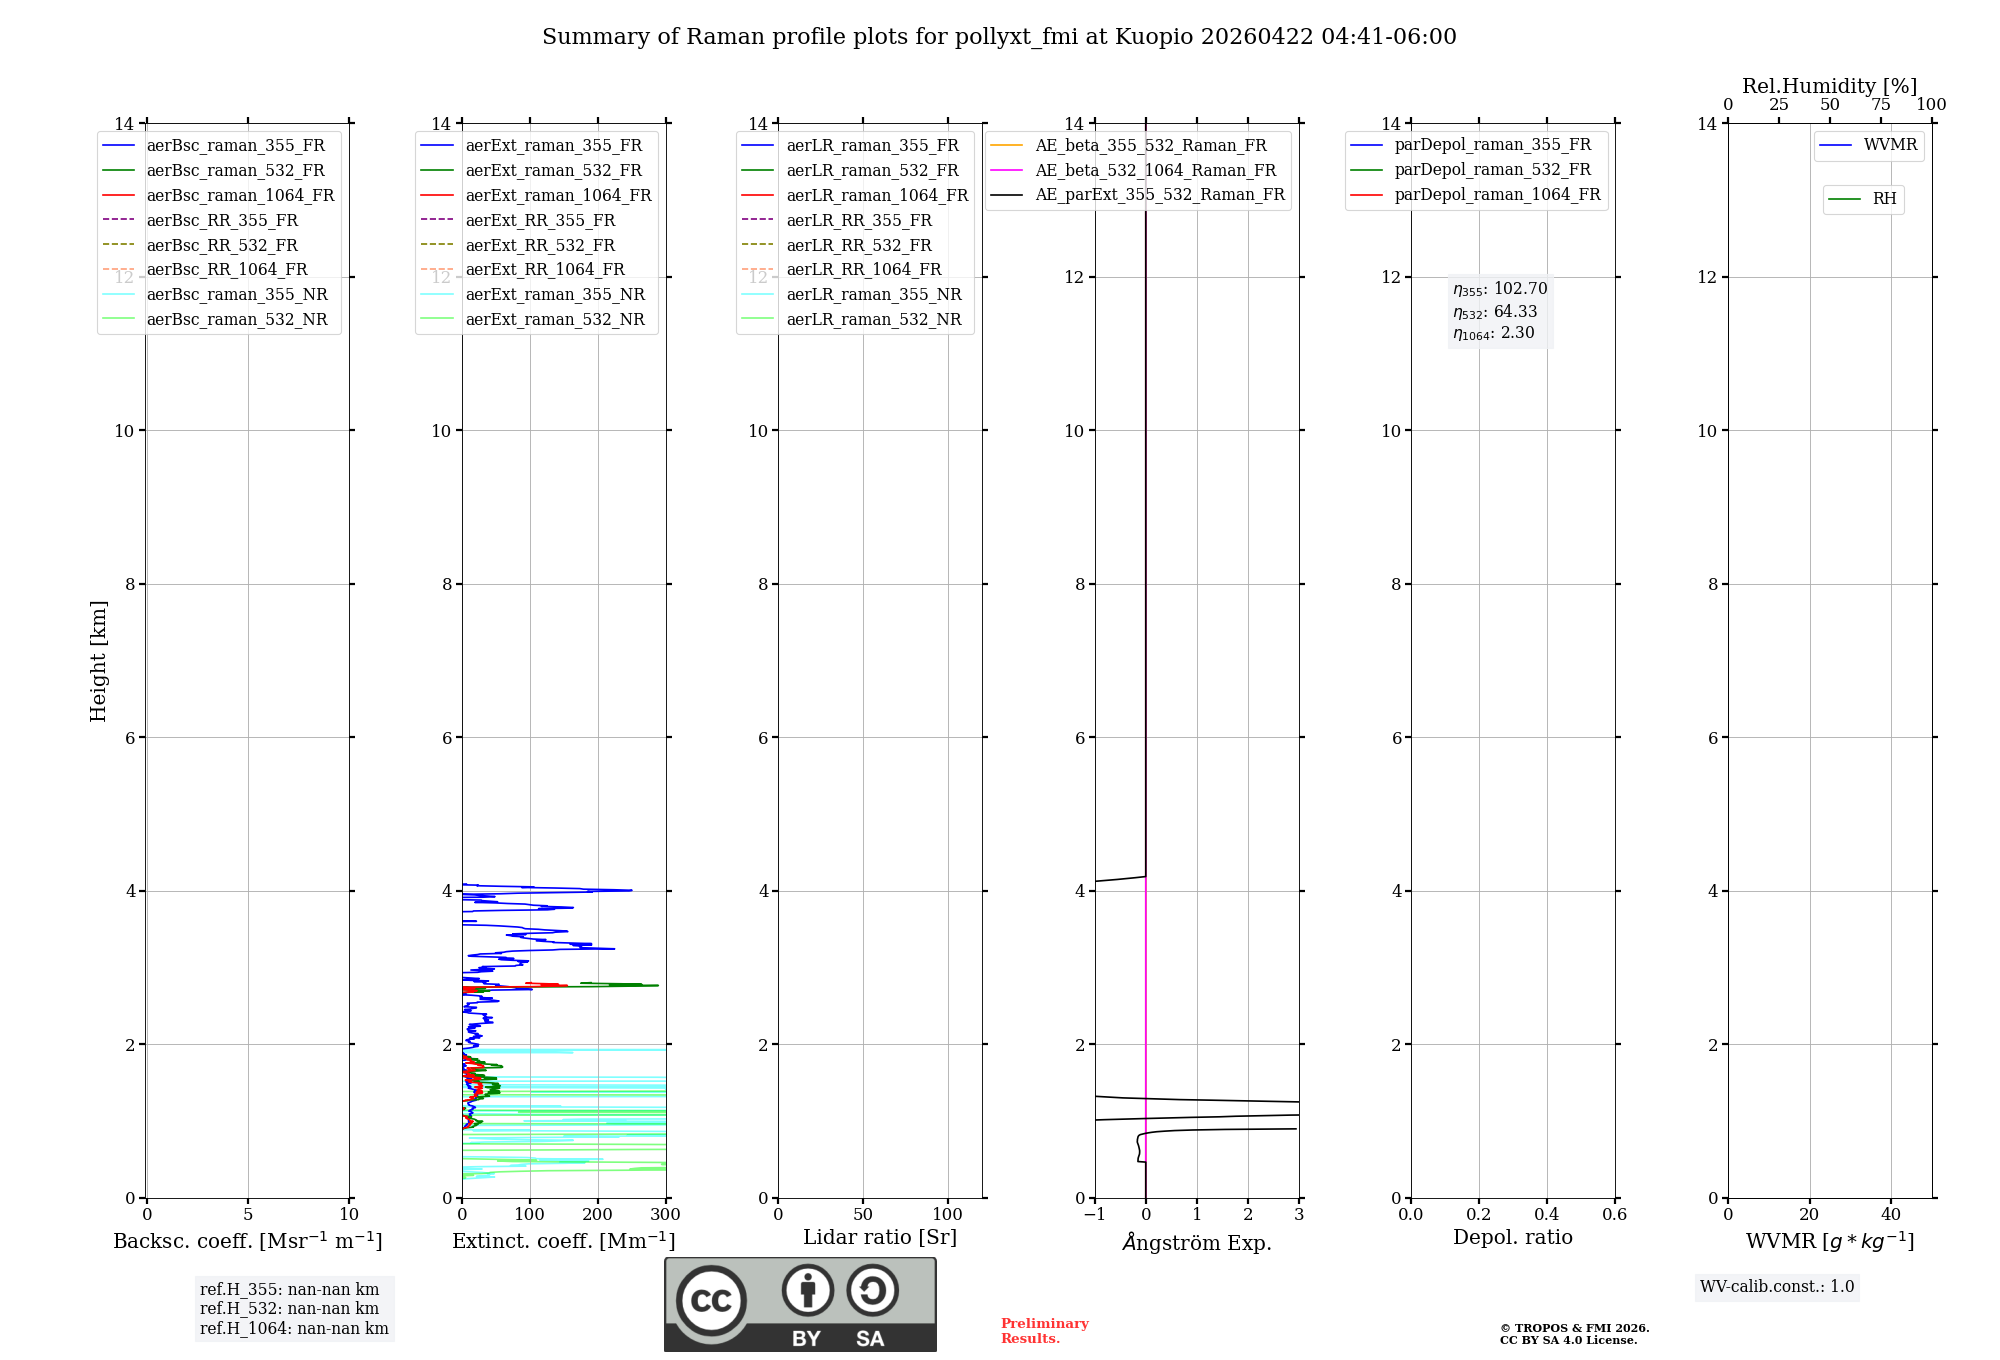The height and width of the screenshot is (1360, 2000).
Task: Select aerExt_raman_532_FR legend entry
Action: pos(553,171)
